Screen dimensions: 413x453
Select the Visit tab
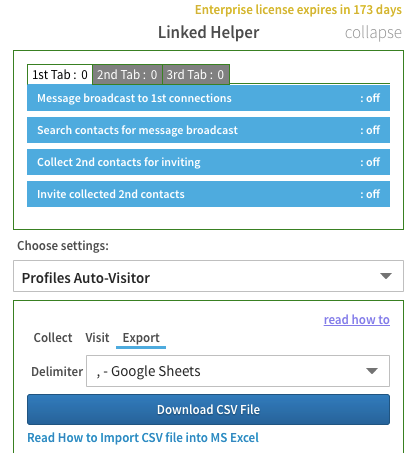[97, 338]
